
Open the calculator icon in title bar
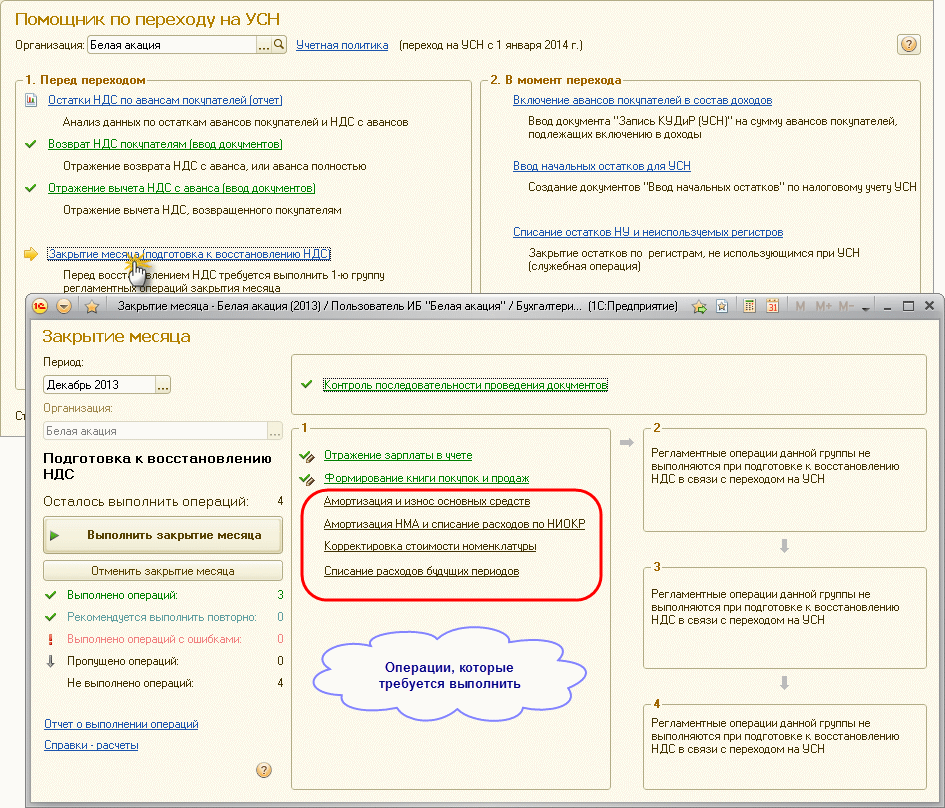(749, 306)
